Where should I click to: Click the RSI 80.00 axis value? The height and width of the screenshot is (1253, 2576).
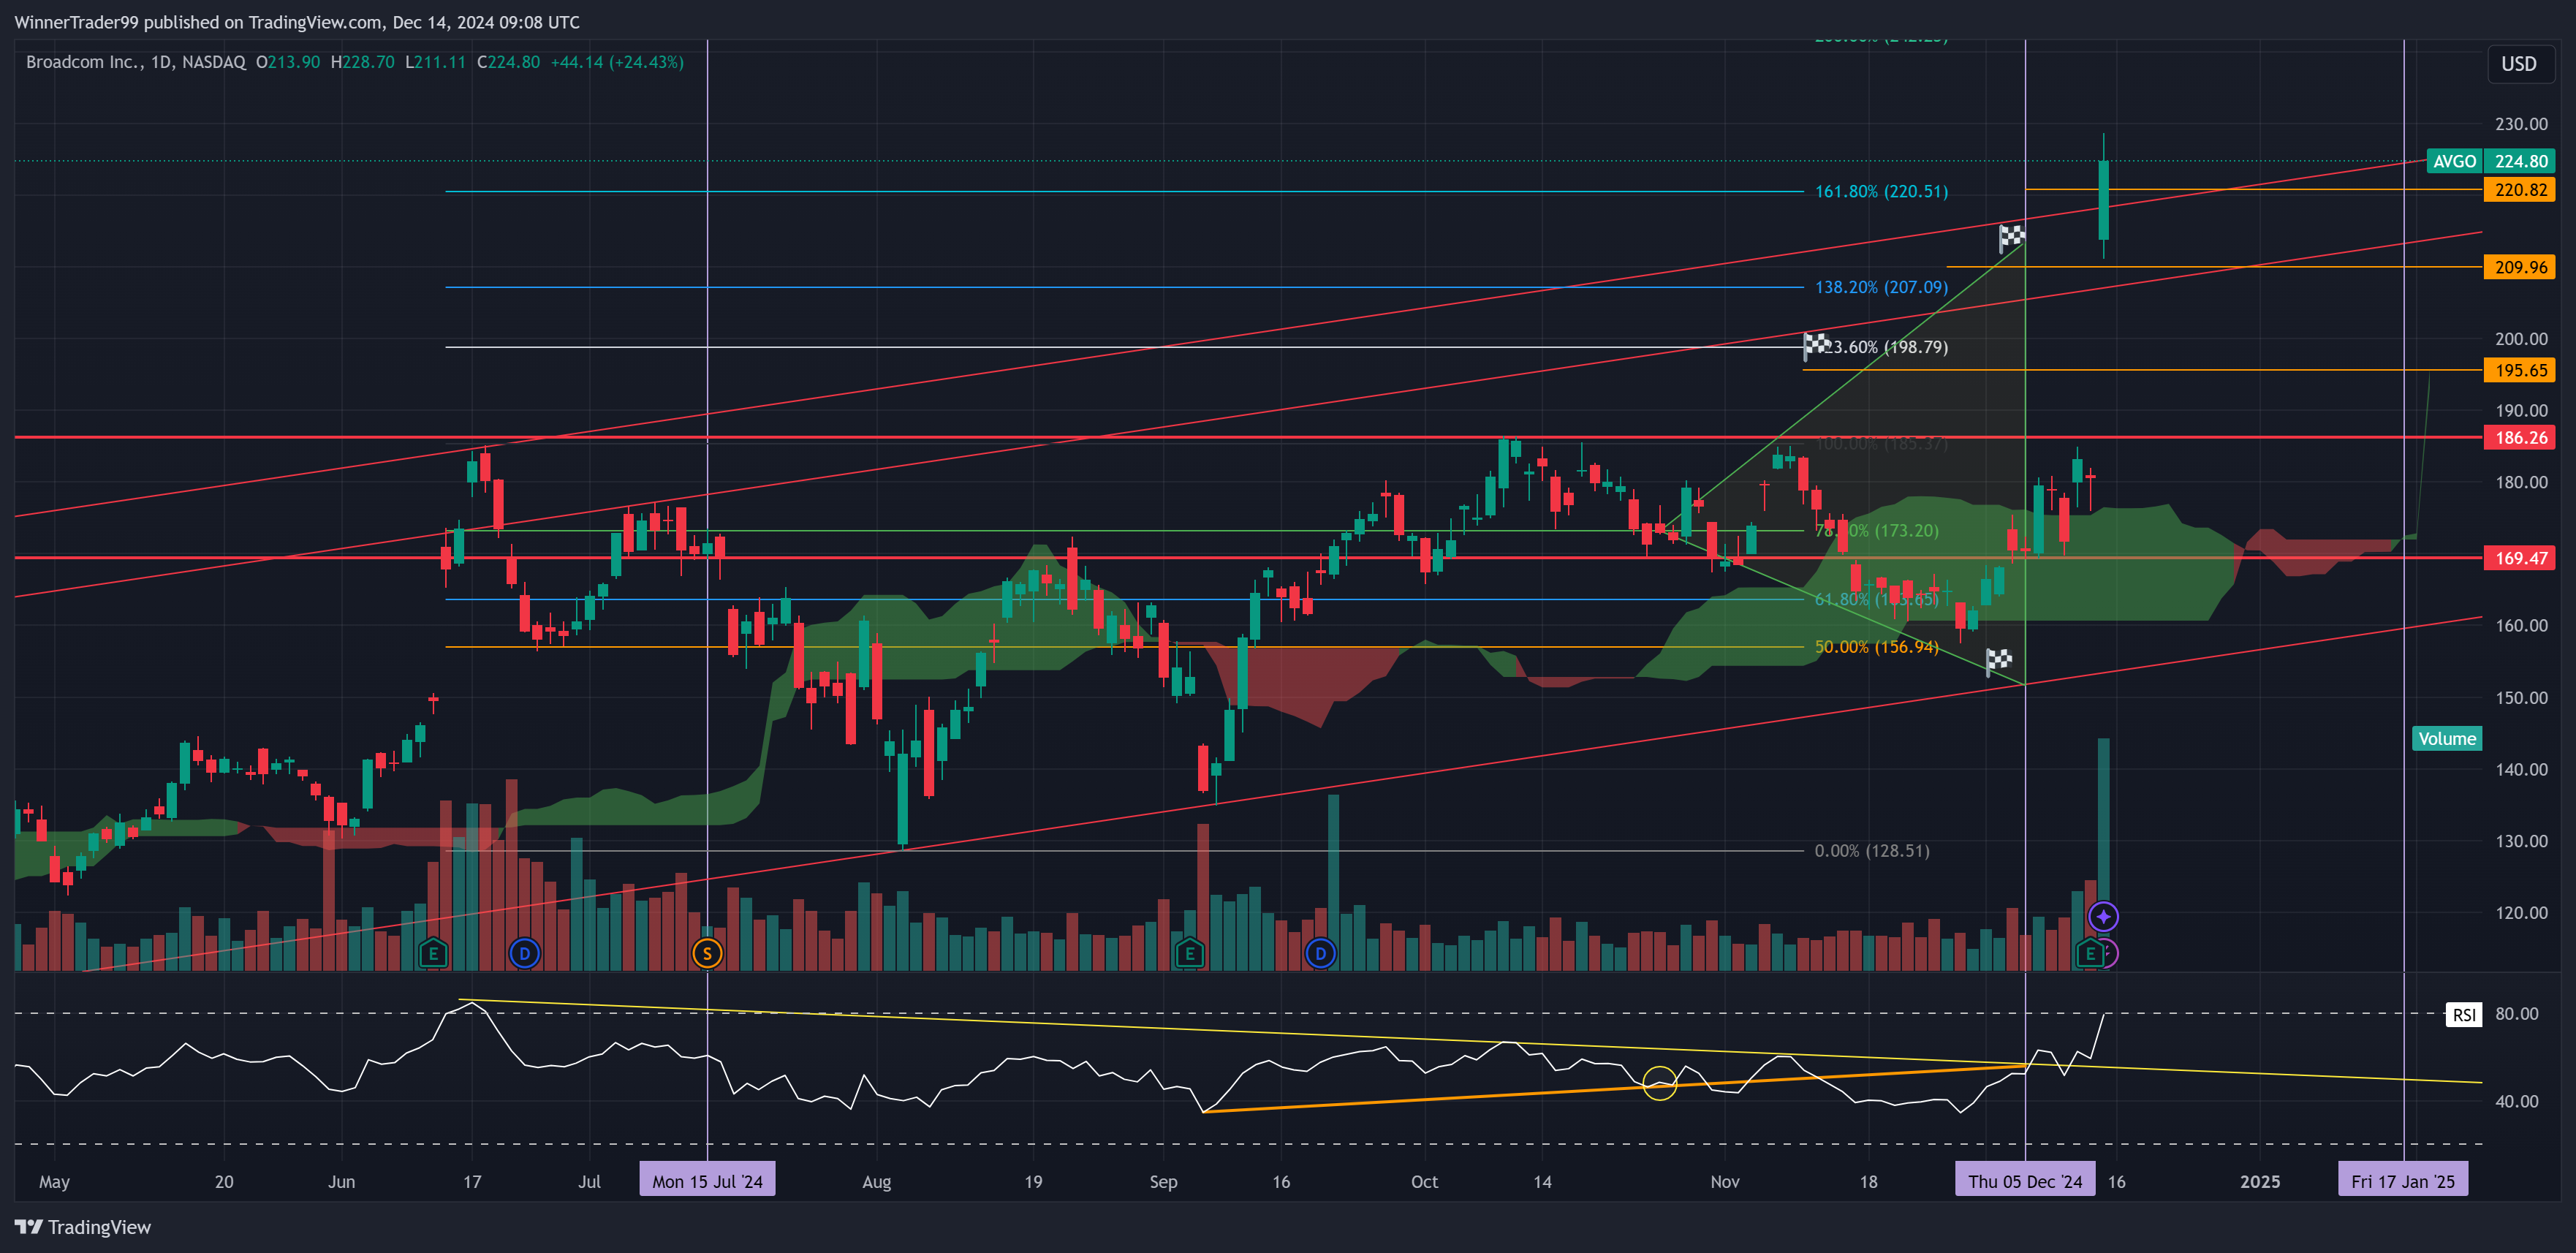tap(2516, 1014)
